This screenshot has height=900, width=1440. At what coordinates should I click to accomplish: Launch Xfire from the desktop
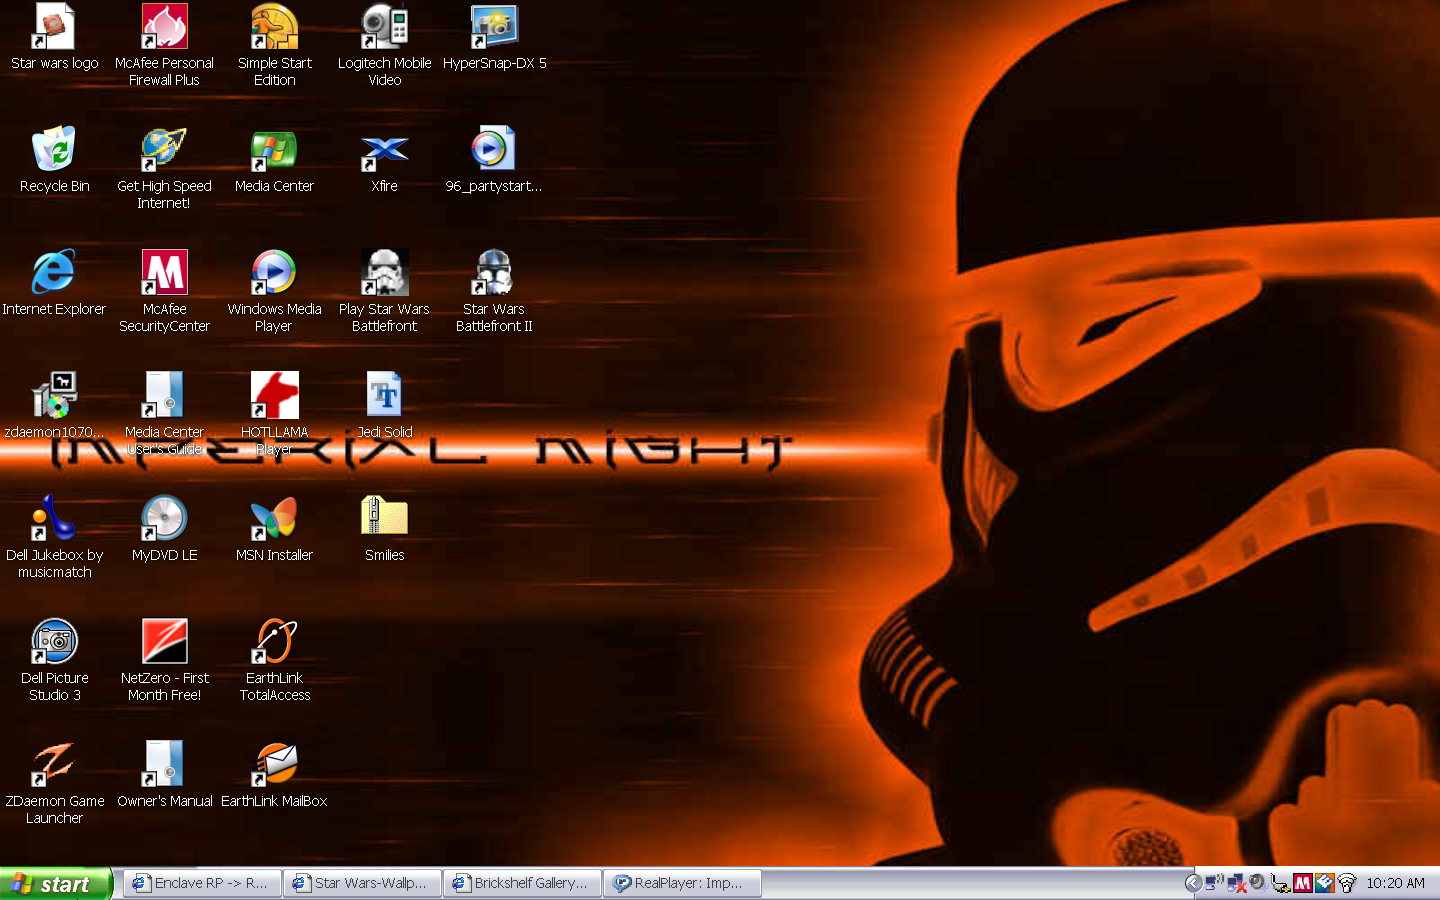(384, 155)
